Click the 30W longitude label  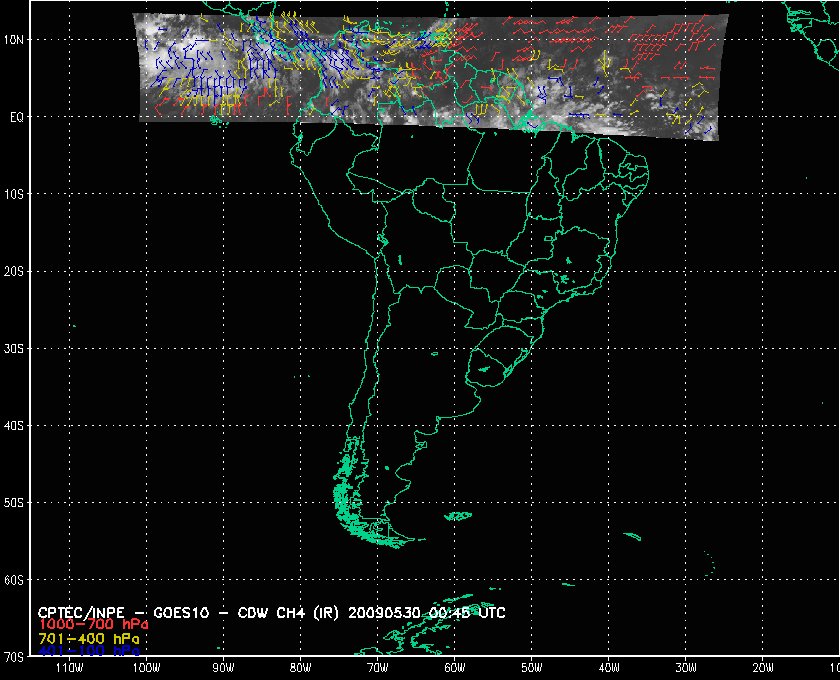tap(686, 668)
